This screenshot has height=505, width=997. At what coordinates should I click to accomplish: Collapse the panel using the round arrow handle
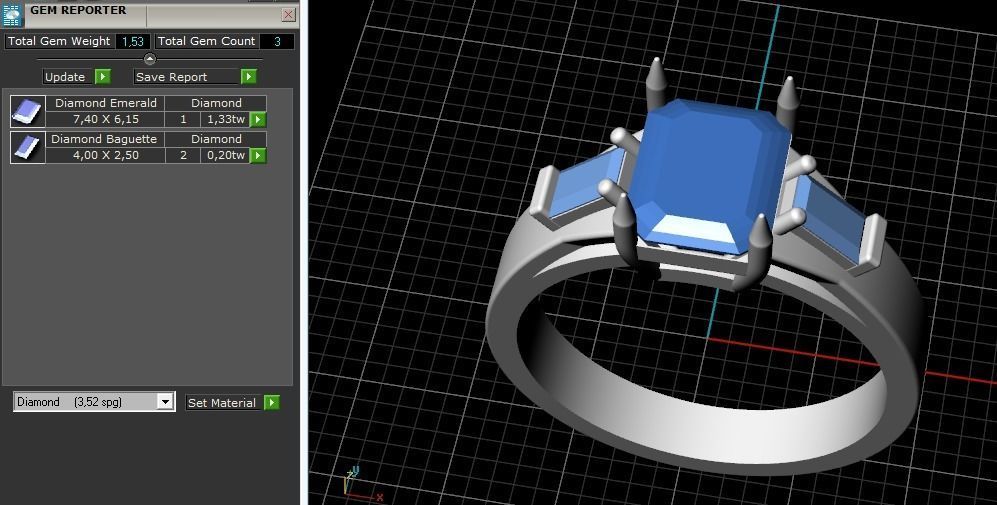click(x=149, y=59)
